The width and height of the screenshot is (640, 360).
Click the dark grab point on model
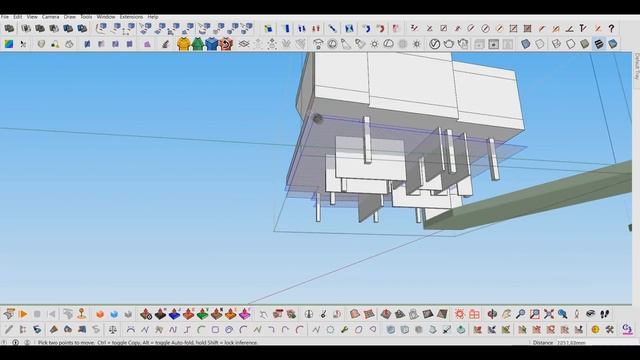point(318,119)
